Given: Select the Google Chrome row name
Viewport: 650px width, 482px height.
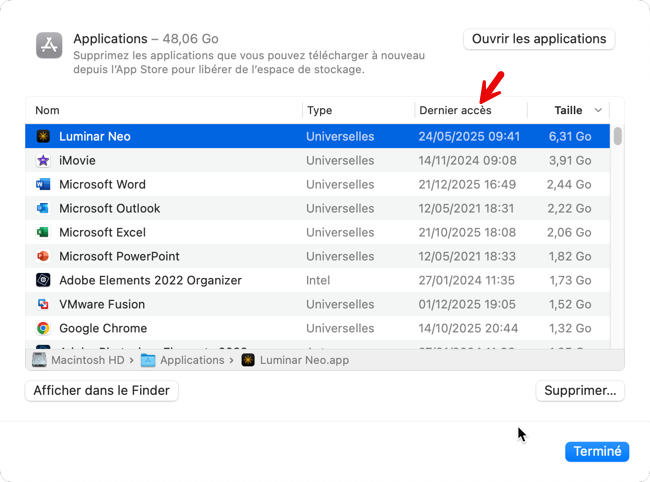Looking at the screenshot, I should (x=103, y=328).
